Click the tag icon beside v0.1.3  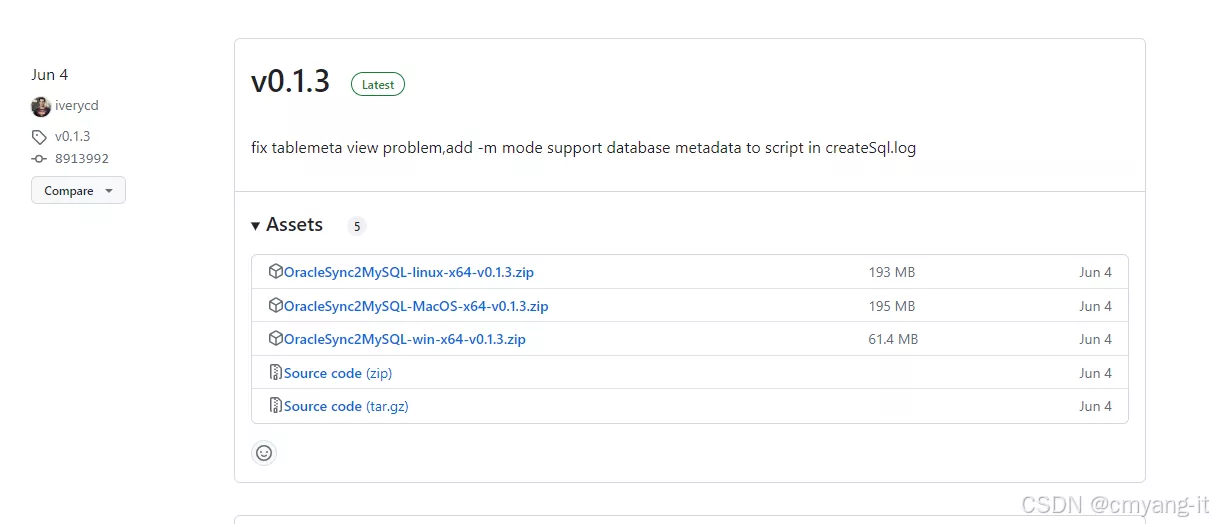point(39,137)
